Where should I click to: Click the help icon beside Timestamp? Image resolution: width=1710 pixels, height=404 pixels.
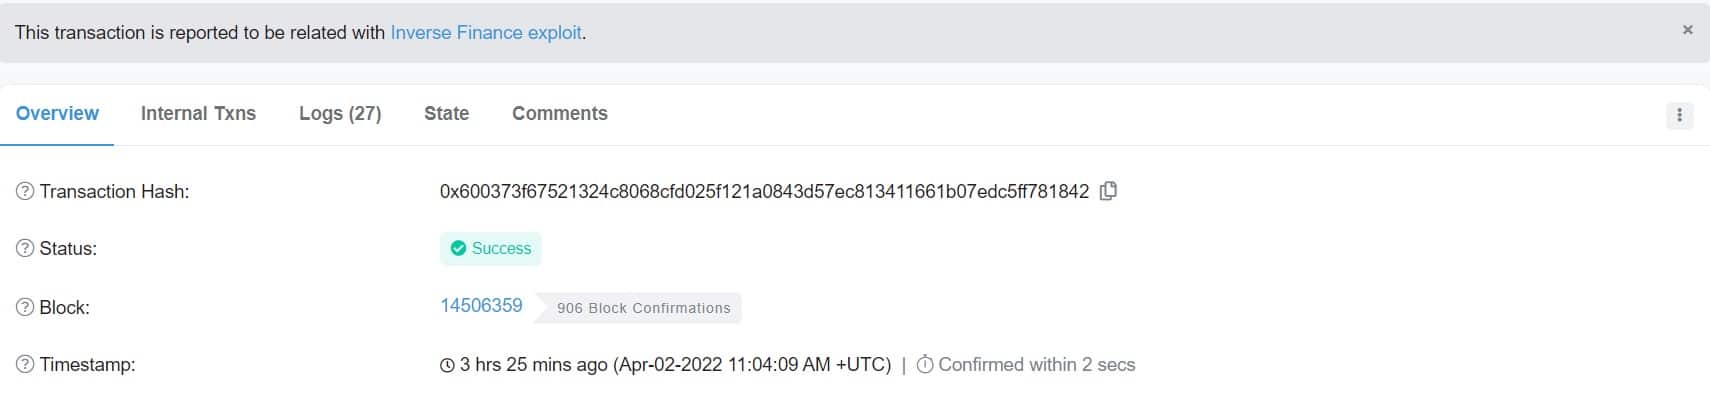tap(25, 365)
